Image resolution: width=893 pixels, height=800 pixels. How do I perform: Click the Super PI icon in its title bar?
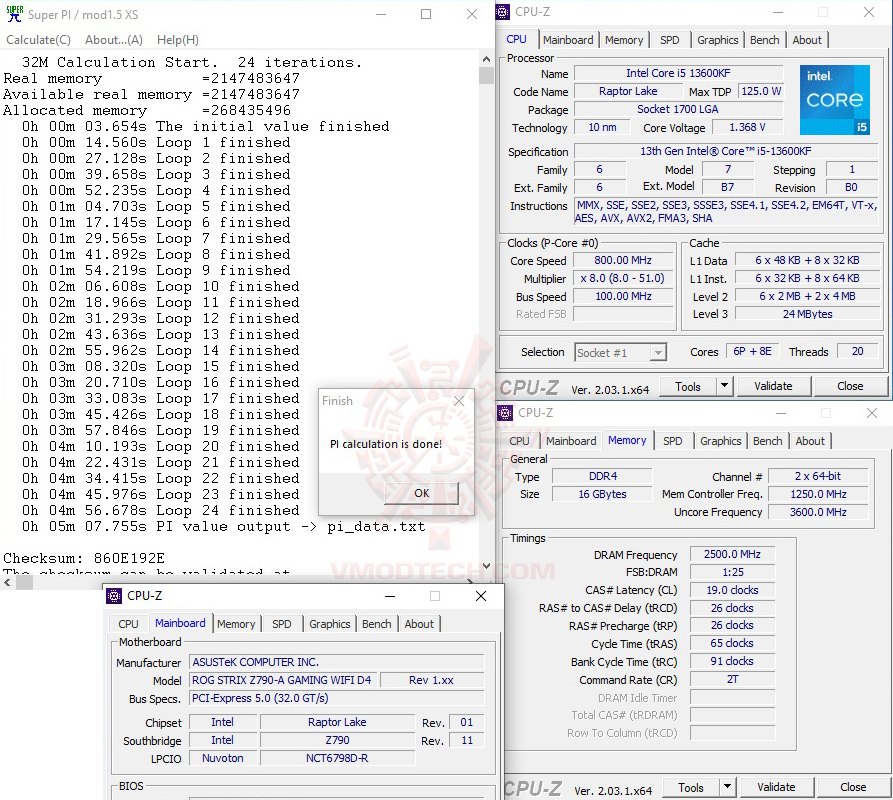tap(14, 14)
